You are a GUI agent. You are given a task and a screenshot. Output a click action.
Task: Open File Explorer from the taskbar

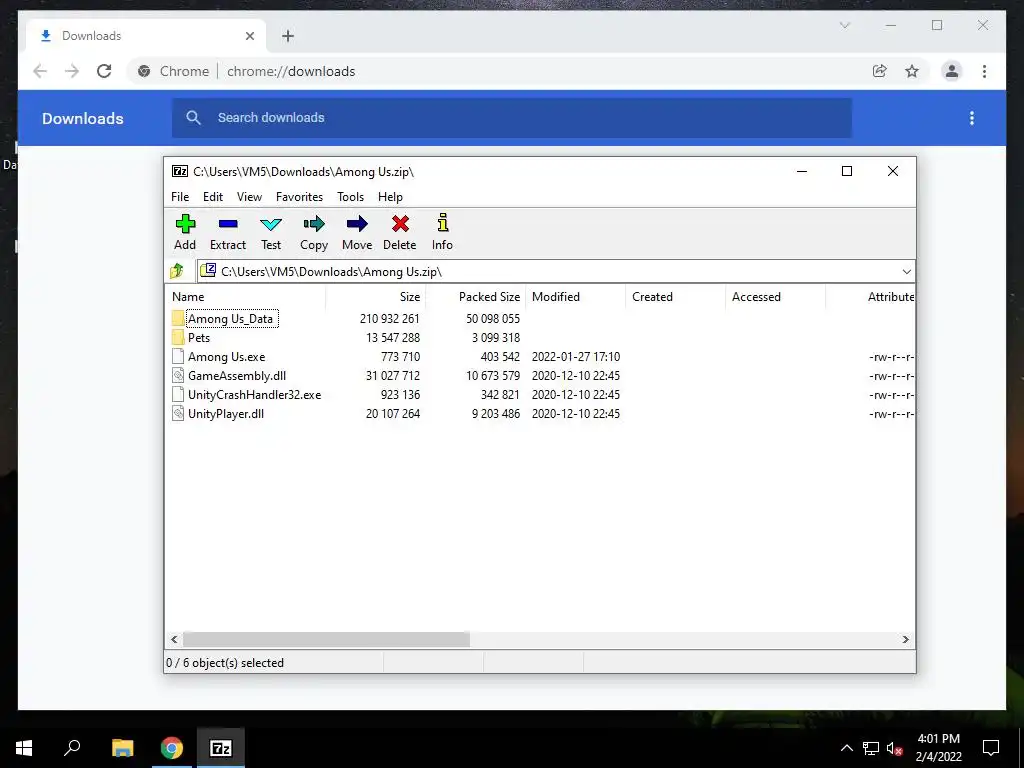[x=122, y=748]
